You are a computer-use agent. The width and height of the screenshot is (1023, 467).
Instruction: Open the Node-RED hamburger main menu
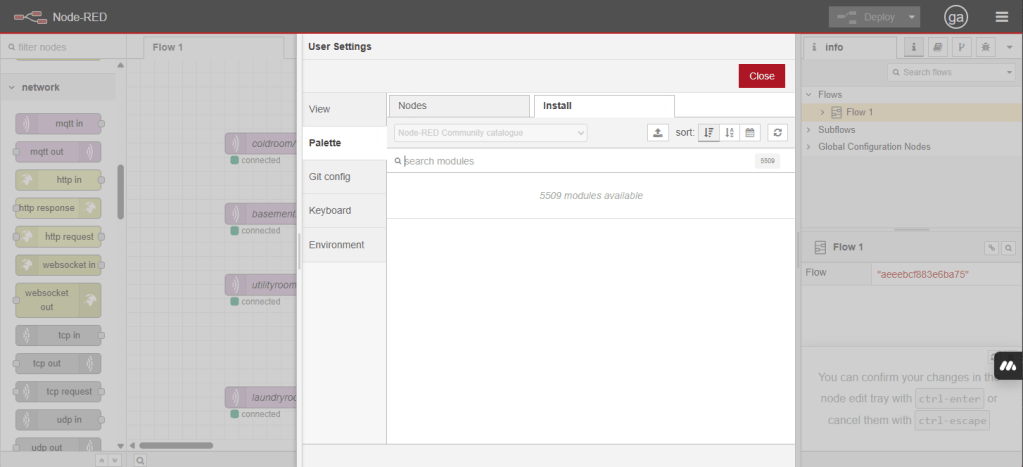click(1001, 18)
